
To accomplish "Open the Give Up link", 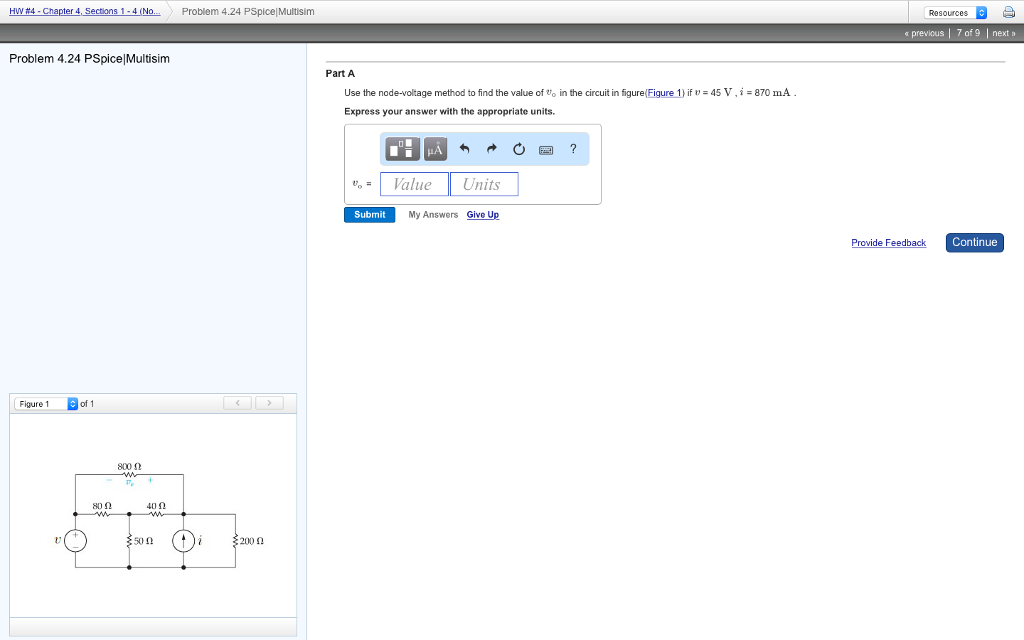I will click(482, 214).
